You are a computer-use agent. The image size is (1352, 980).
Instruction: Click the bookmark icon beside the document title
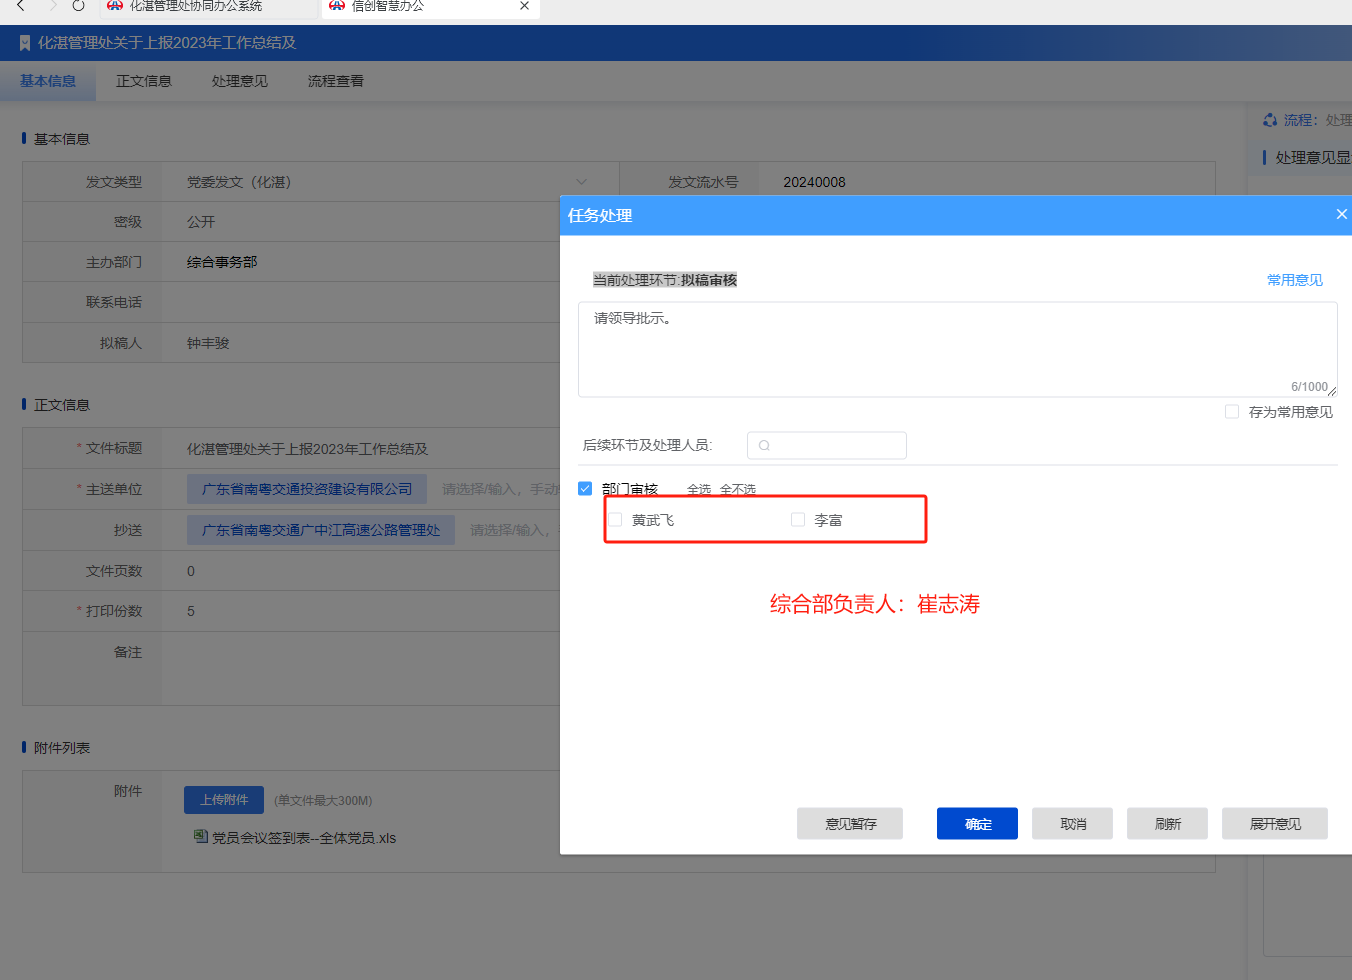25,43
